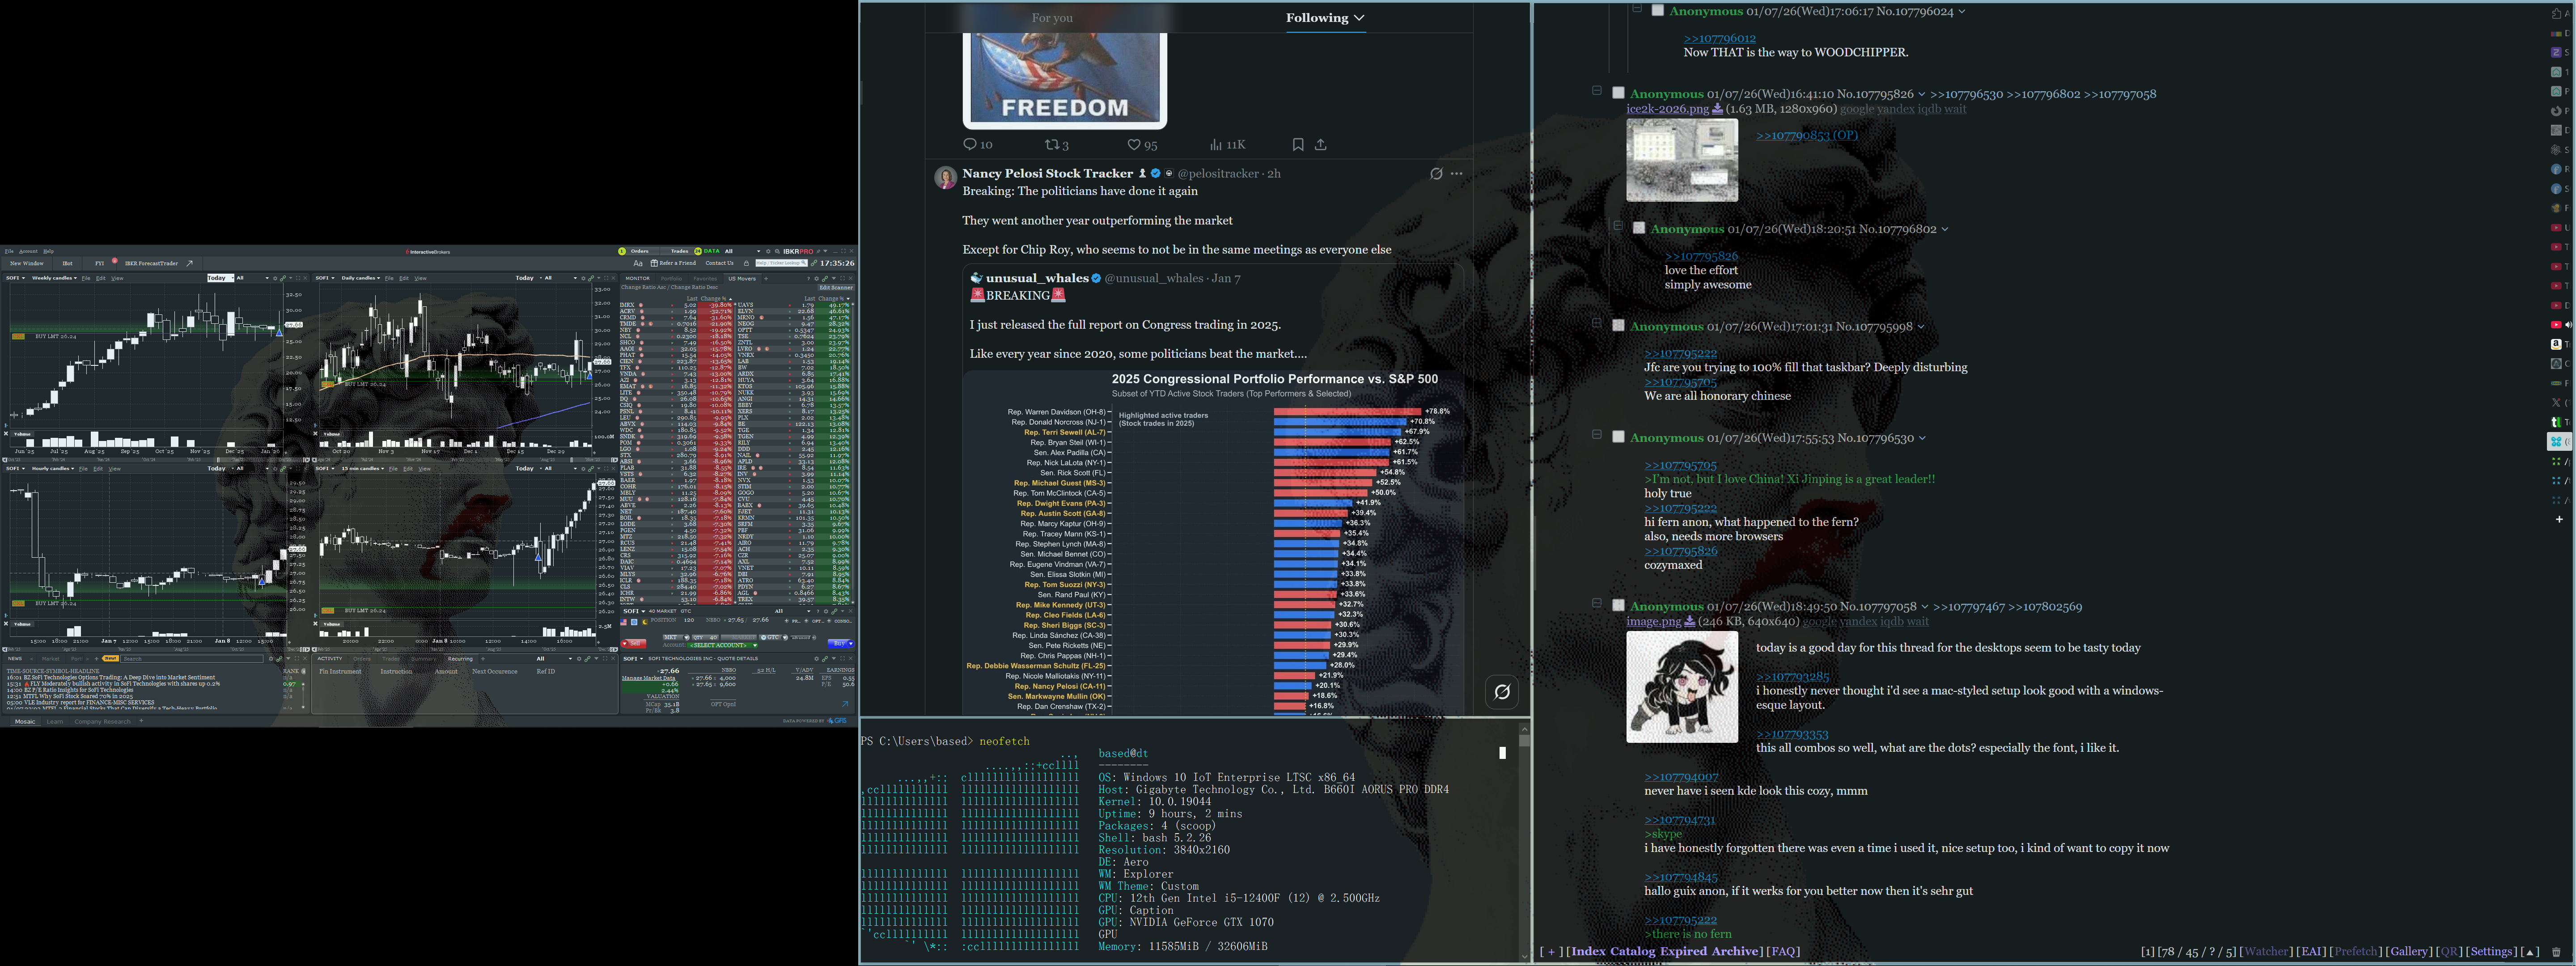Open the Account menu in IBKR menu bar
The height and width of the screenshot is (966, 2576).
pyautogui.click(x=28, y=251)
